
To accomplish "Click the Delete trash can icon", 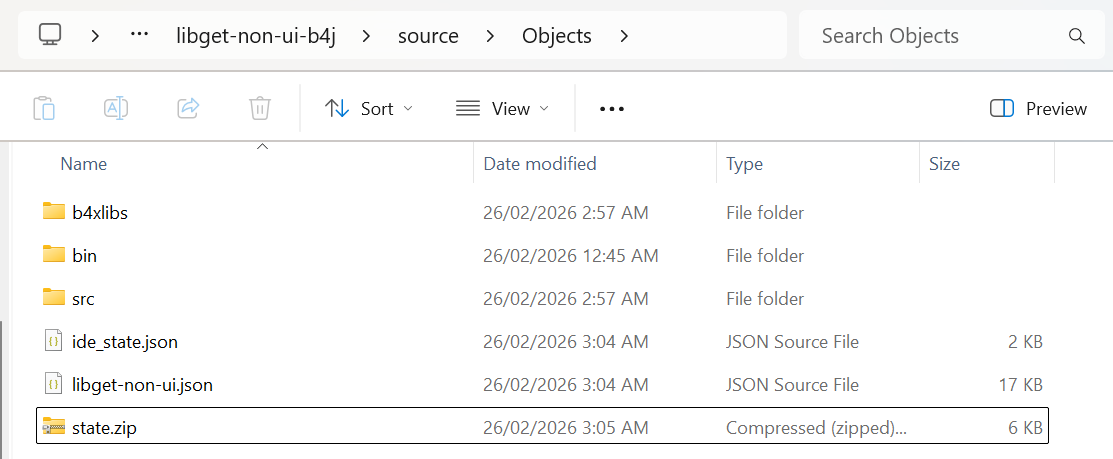I will [260, 108].
